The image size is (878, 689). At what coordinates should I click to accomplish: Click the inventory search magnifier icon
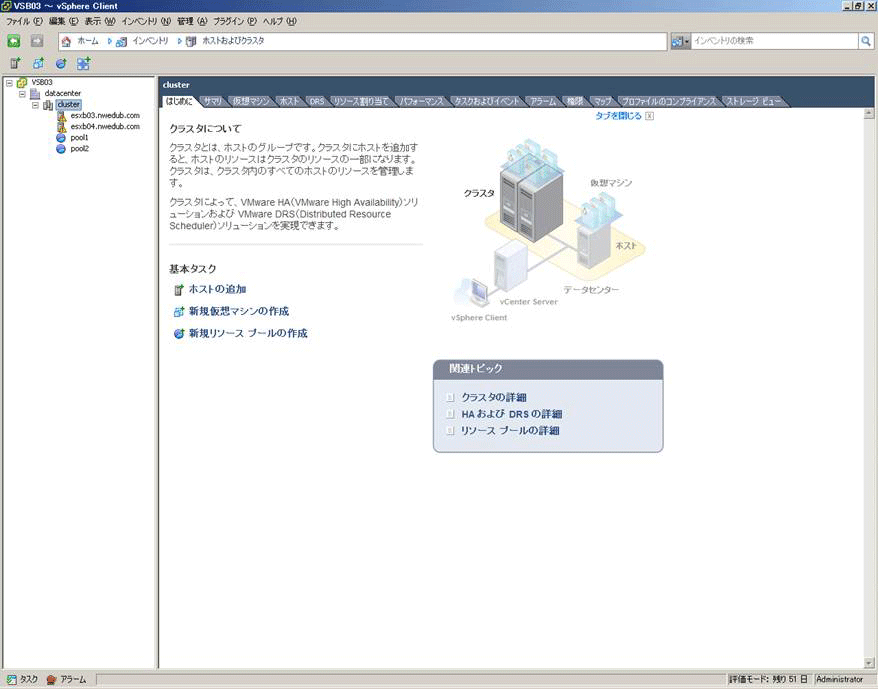[x=866, y=41]
